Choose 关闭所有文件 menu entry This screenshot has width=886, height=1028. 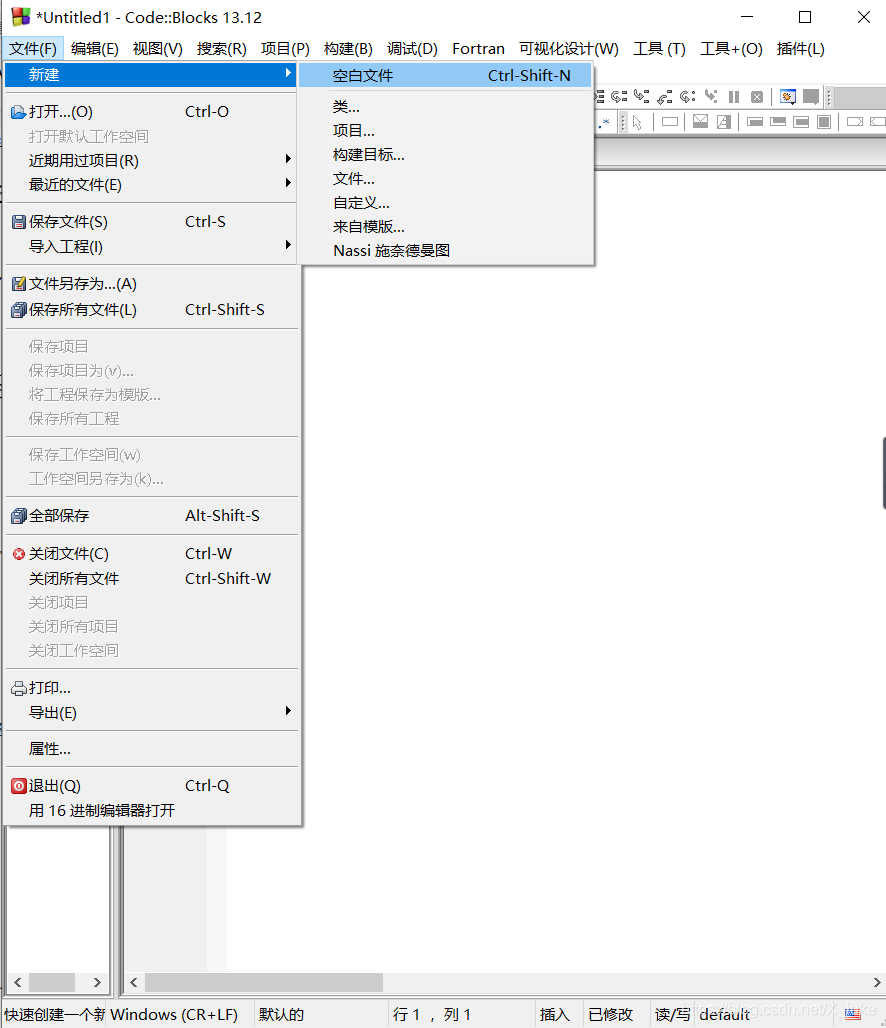coord(151,578)
